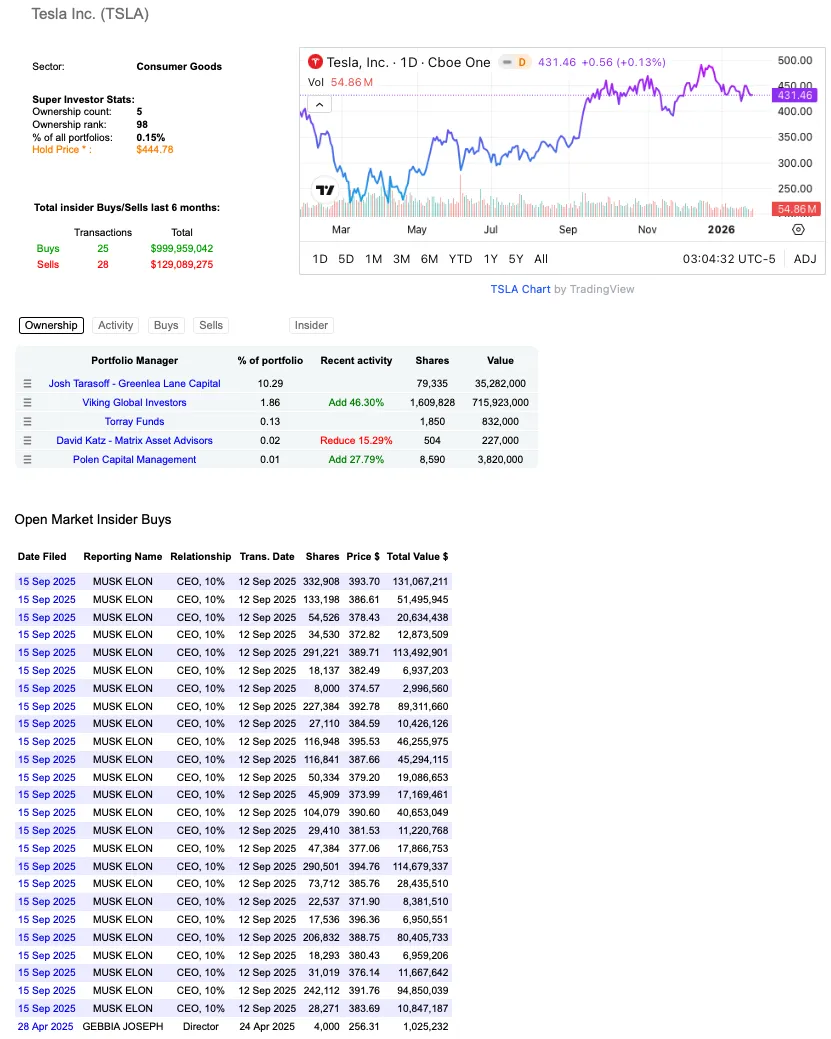
Task: Click the hamburger icon beside Polen Capital Management
Action: coord(27,459)
